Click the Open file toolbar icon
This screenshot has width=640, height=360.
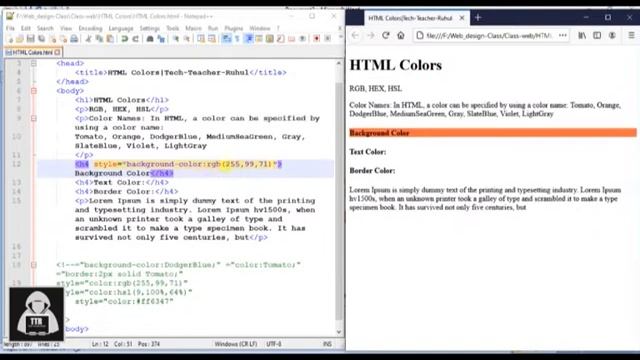(20, 39)
